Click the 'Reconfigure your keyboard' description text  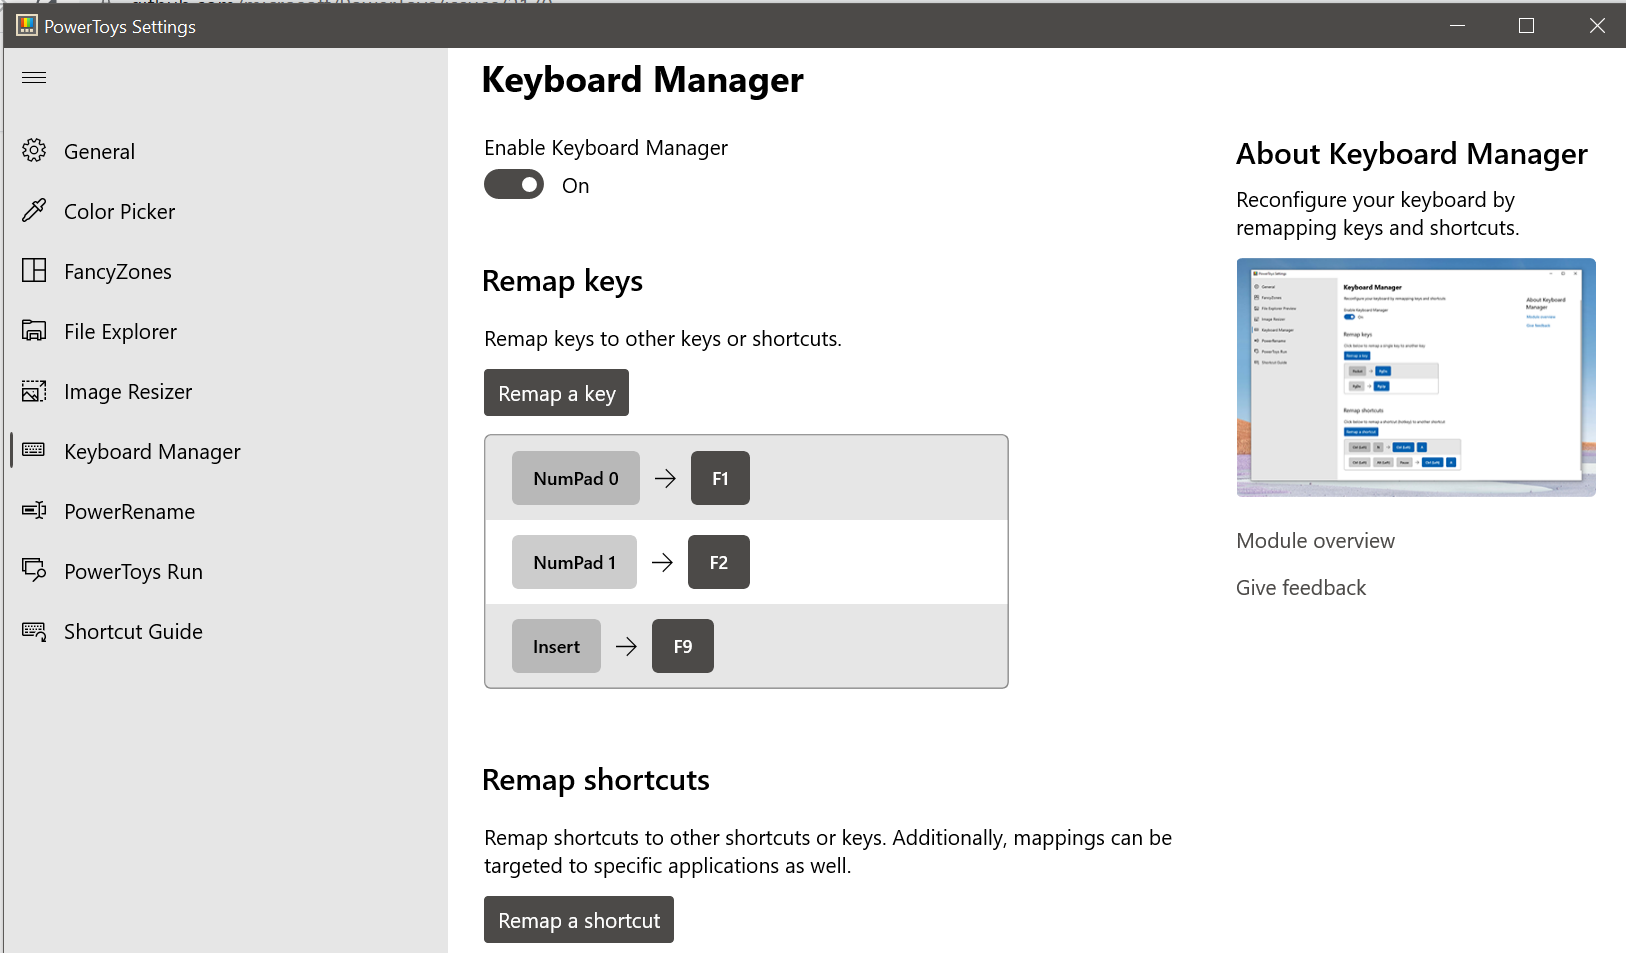(1377, 214)
